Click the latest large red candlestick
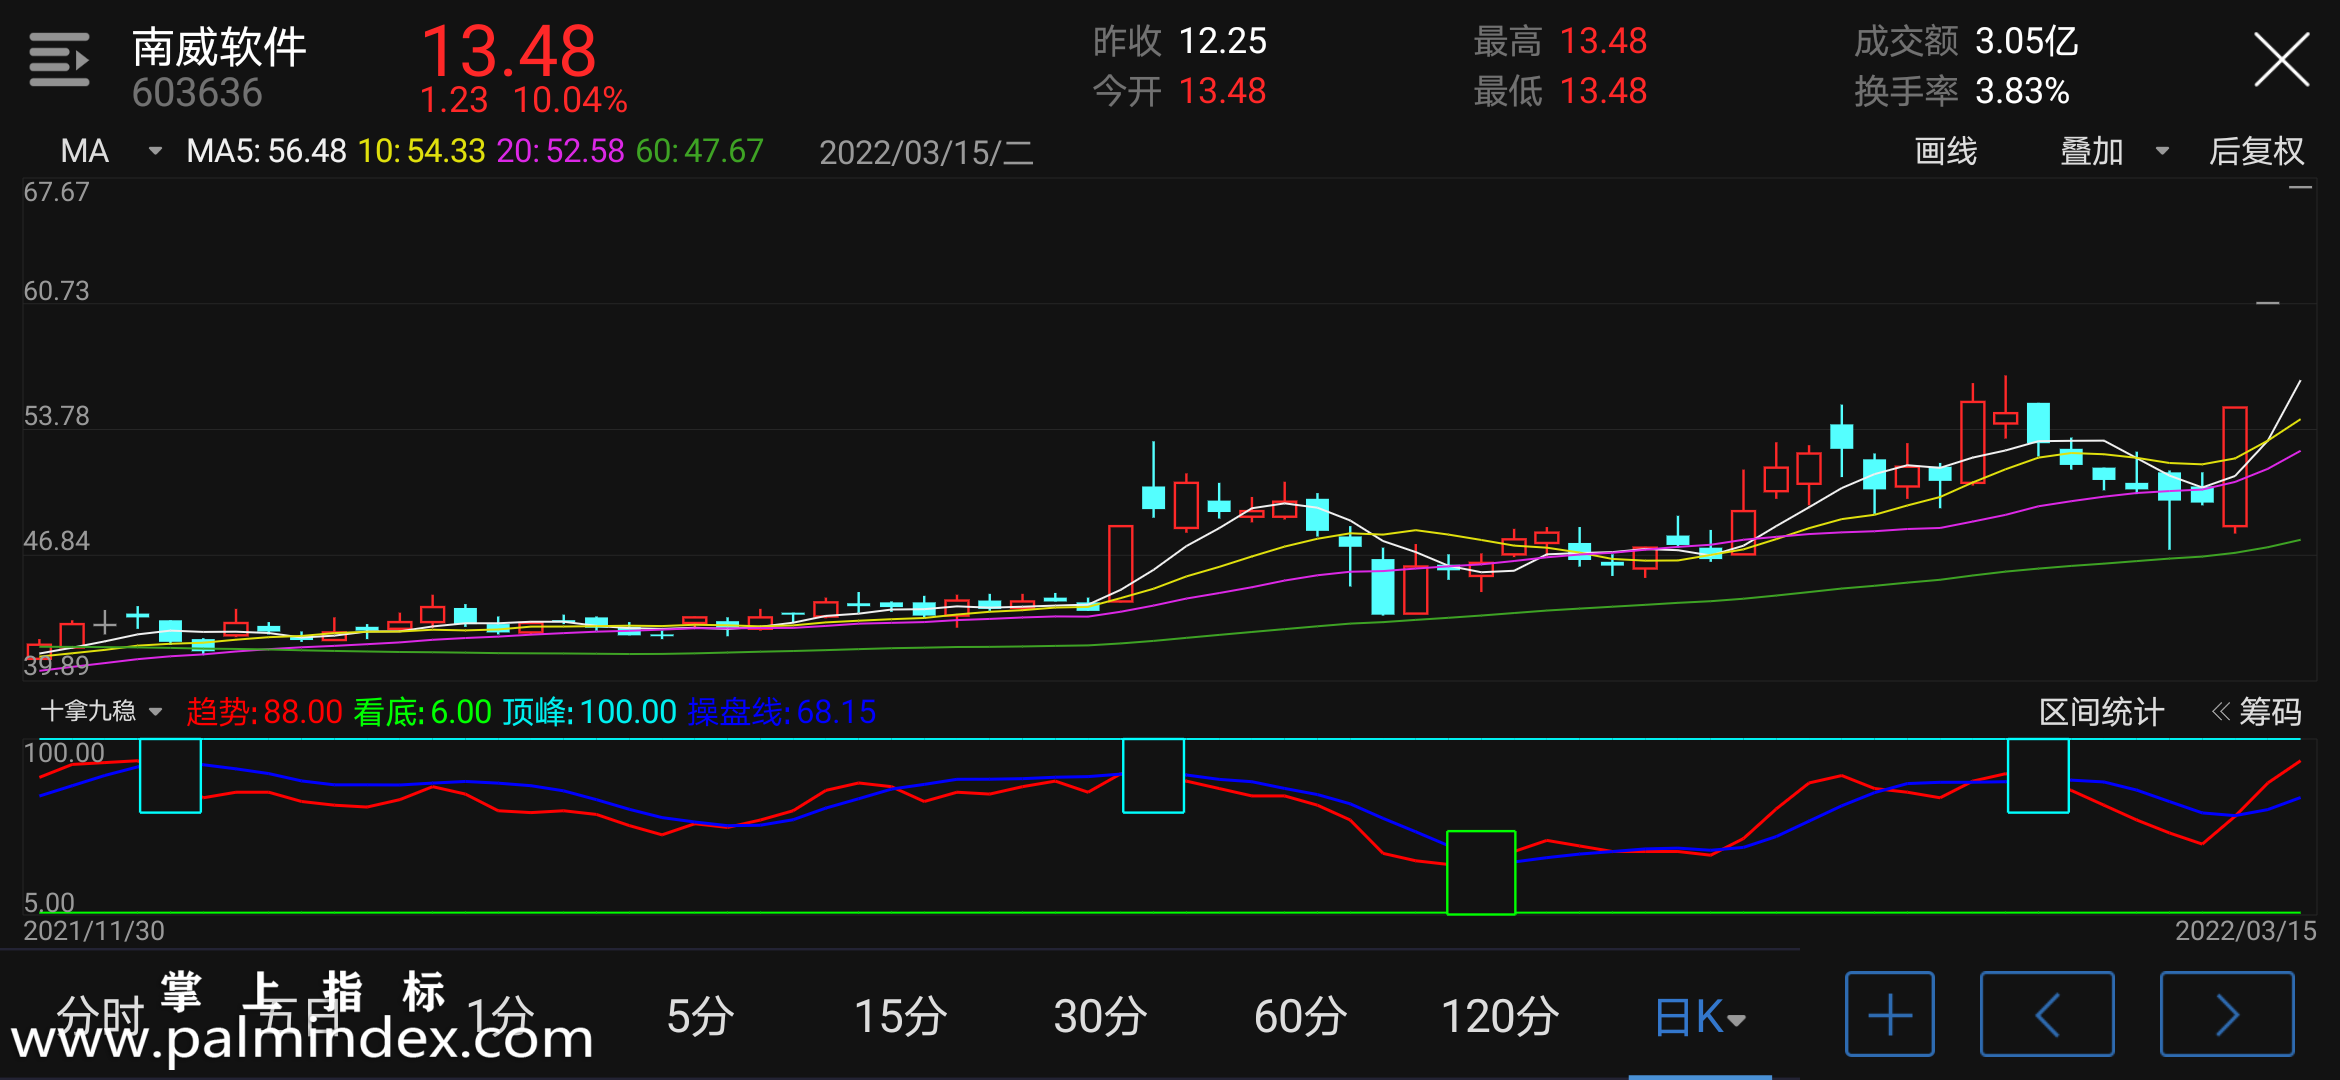2340x1080 pixels. coord(2235,466)
